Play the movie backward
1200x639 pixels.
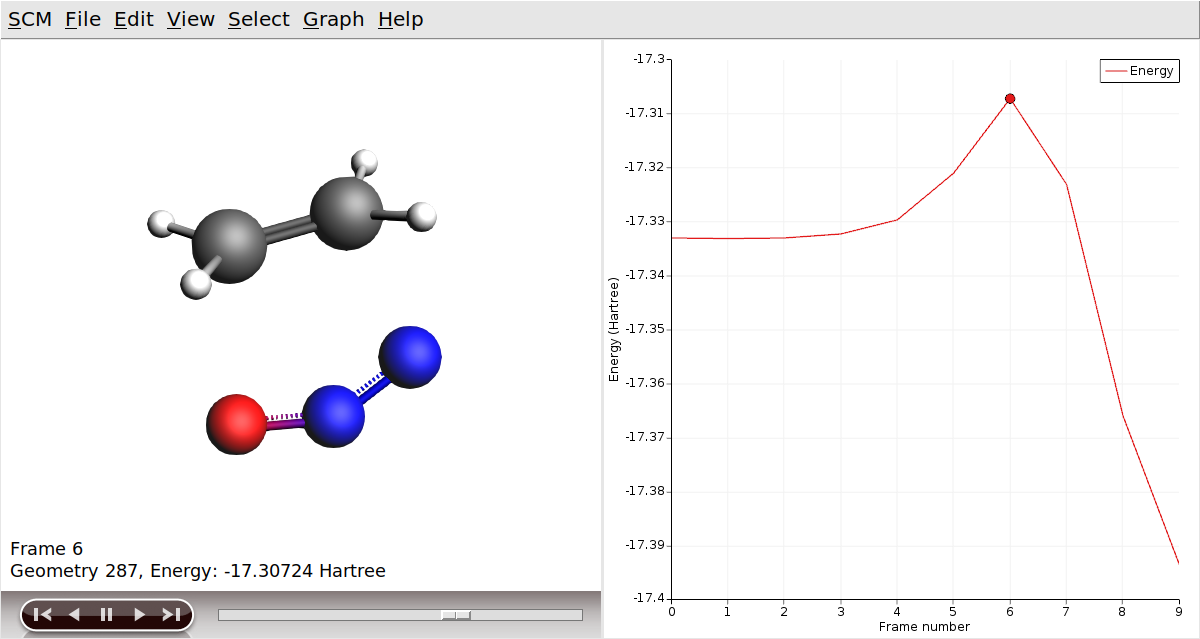[74, 615]
